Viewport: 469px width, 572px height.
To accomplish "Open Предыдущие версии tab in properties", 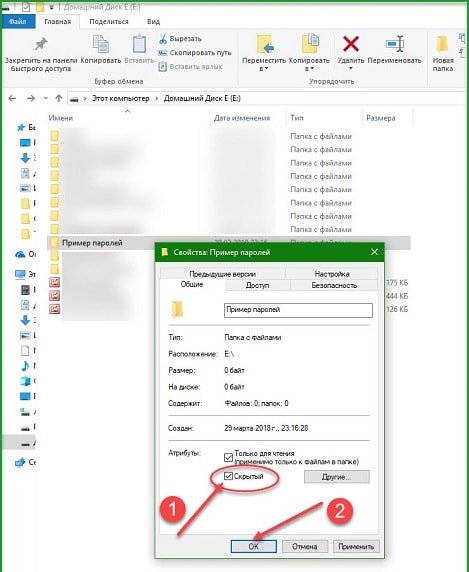I will click(222, 274).
